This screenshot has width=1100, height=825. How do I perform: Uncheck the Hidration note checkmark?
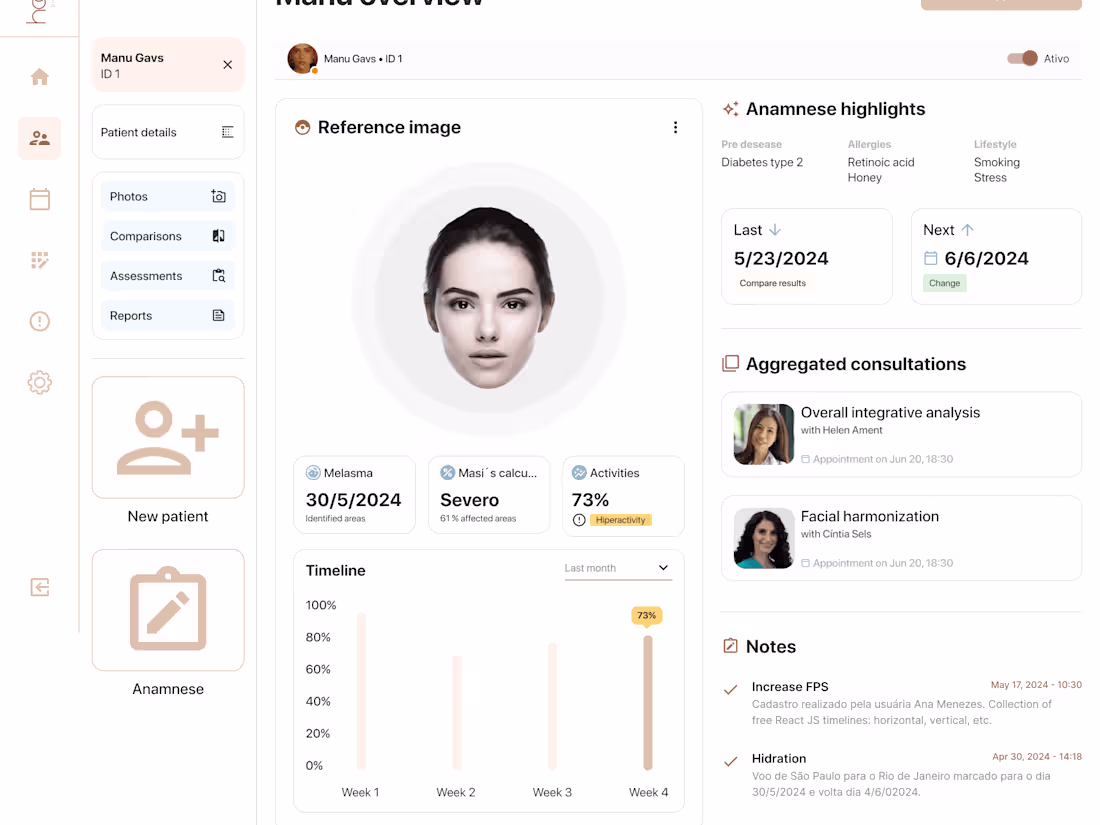[729, 760]
